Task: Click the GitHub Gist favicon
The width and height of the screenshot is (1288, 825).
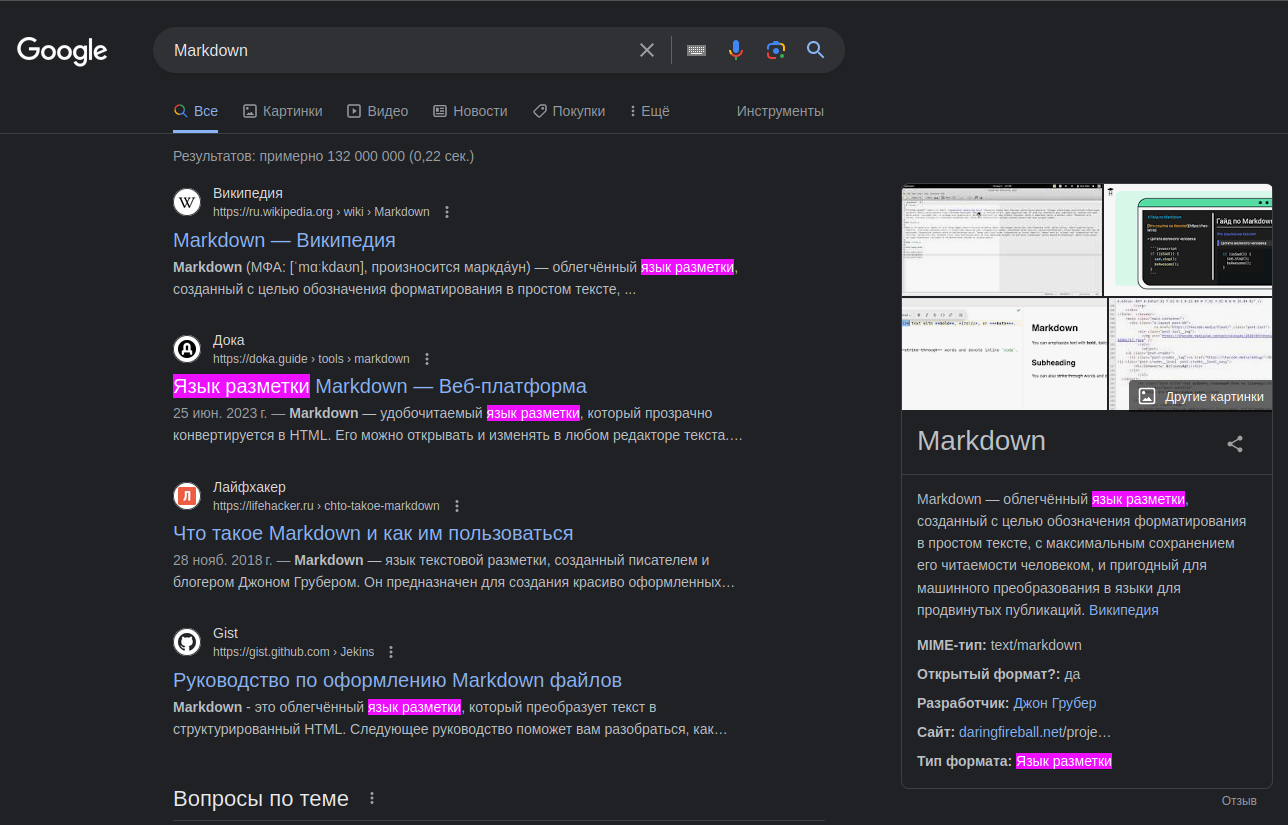Action: [187, 642]
